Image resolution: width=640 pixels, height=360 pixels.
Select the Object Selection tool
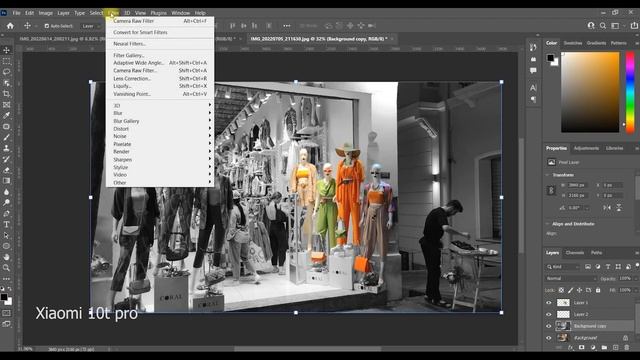click(7, 83)
